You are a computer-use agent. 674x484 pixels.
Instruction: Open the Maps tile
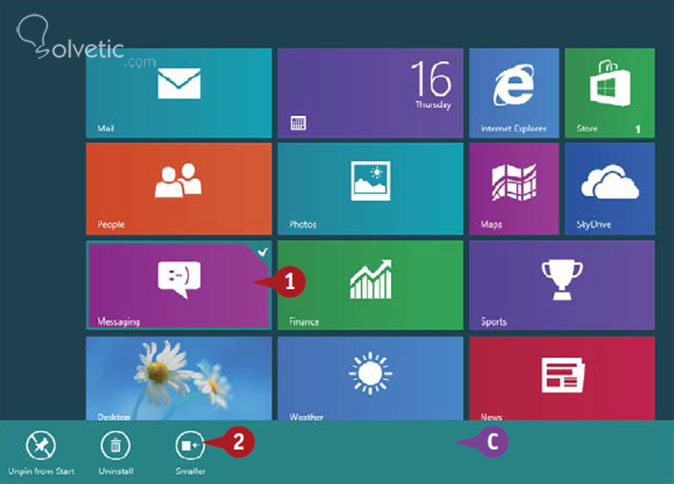[514, 189]
